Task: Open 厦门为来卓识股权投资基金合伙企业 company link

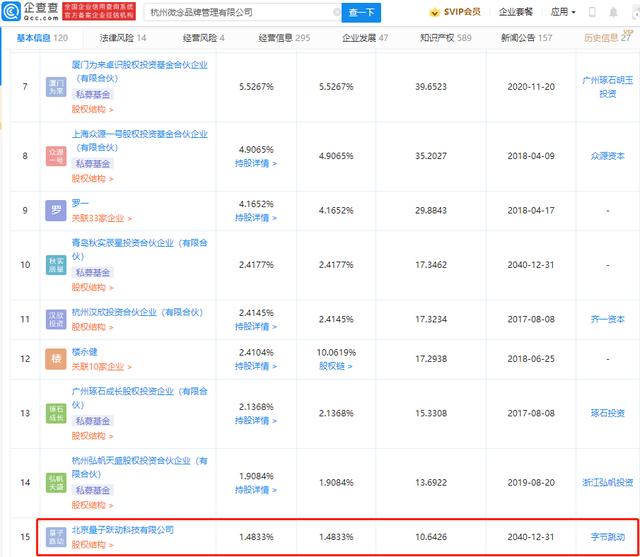Action: pos(140,71)
